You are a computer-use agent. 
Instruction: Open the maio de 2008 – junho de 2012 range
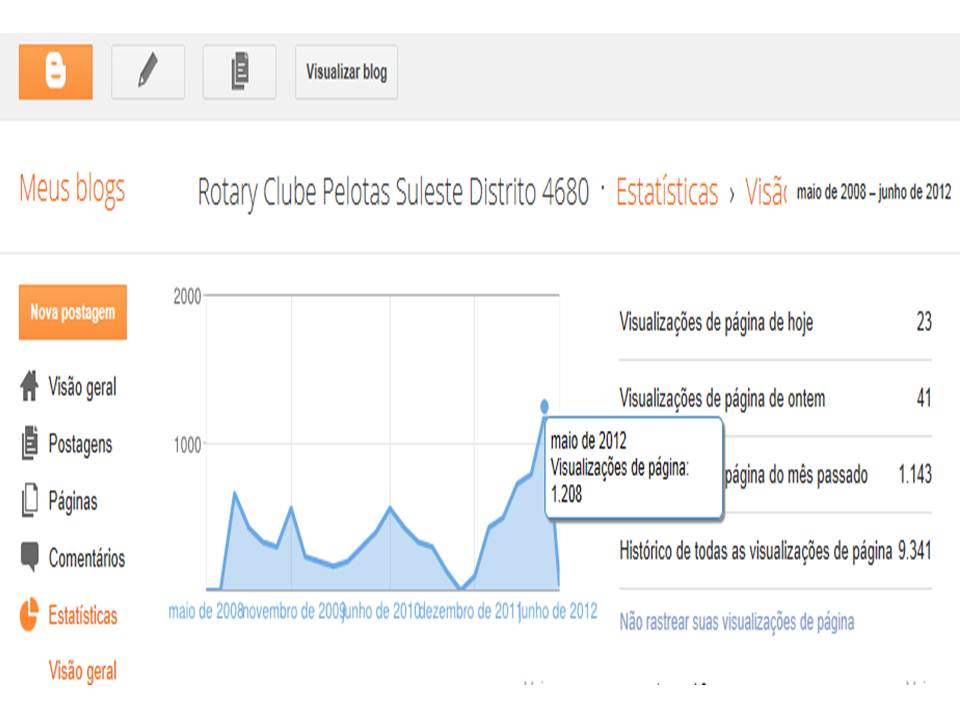(874, 192)
